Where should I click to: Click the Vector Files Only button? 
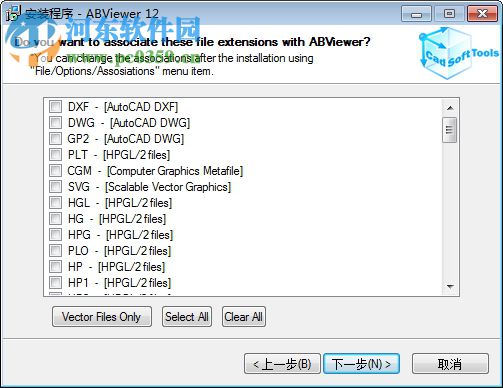(x=102, y=317)
